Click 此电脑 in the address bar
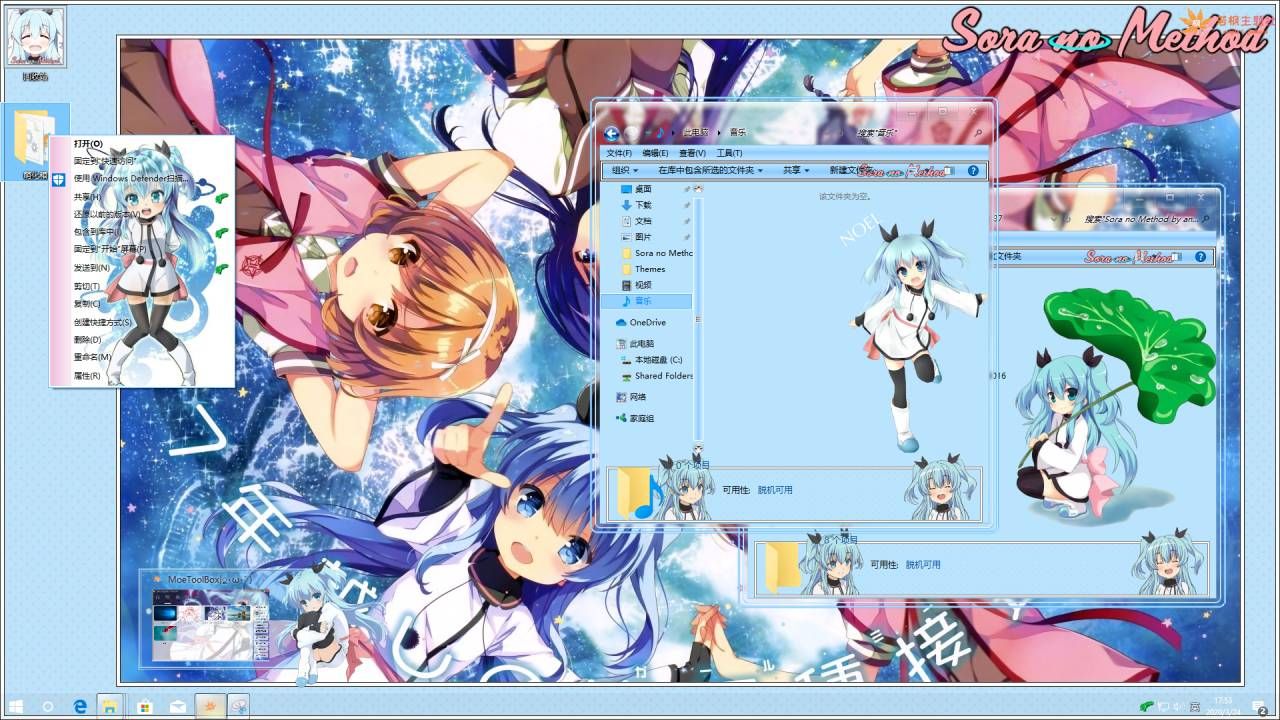This screenshot has width=1280, height=720. [695, 132]
